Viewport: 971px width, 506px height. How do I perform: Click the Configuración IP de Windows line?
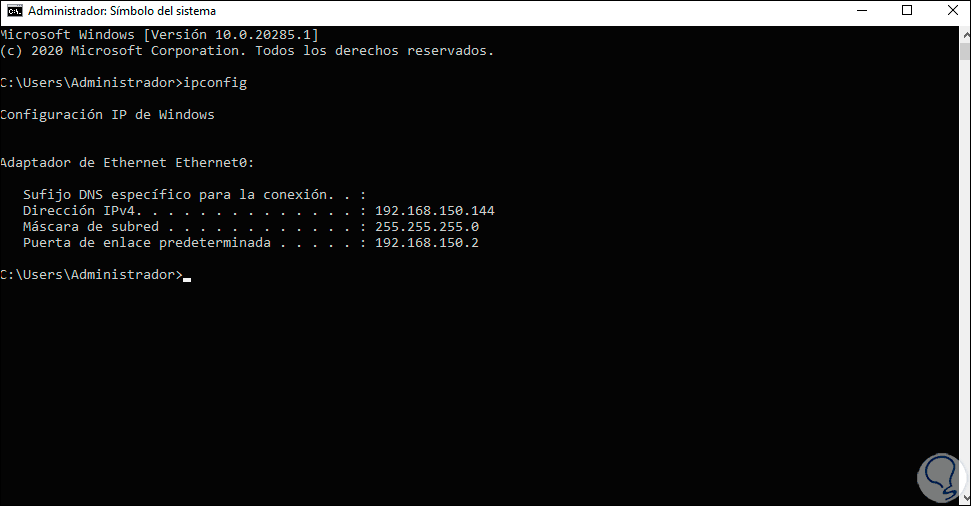(x=107, y=115)
